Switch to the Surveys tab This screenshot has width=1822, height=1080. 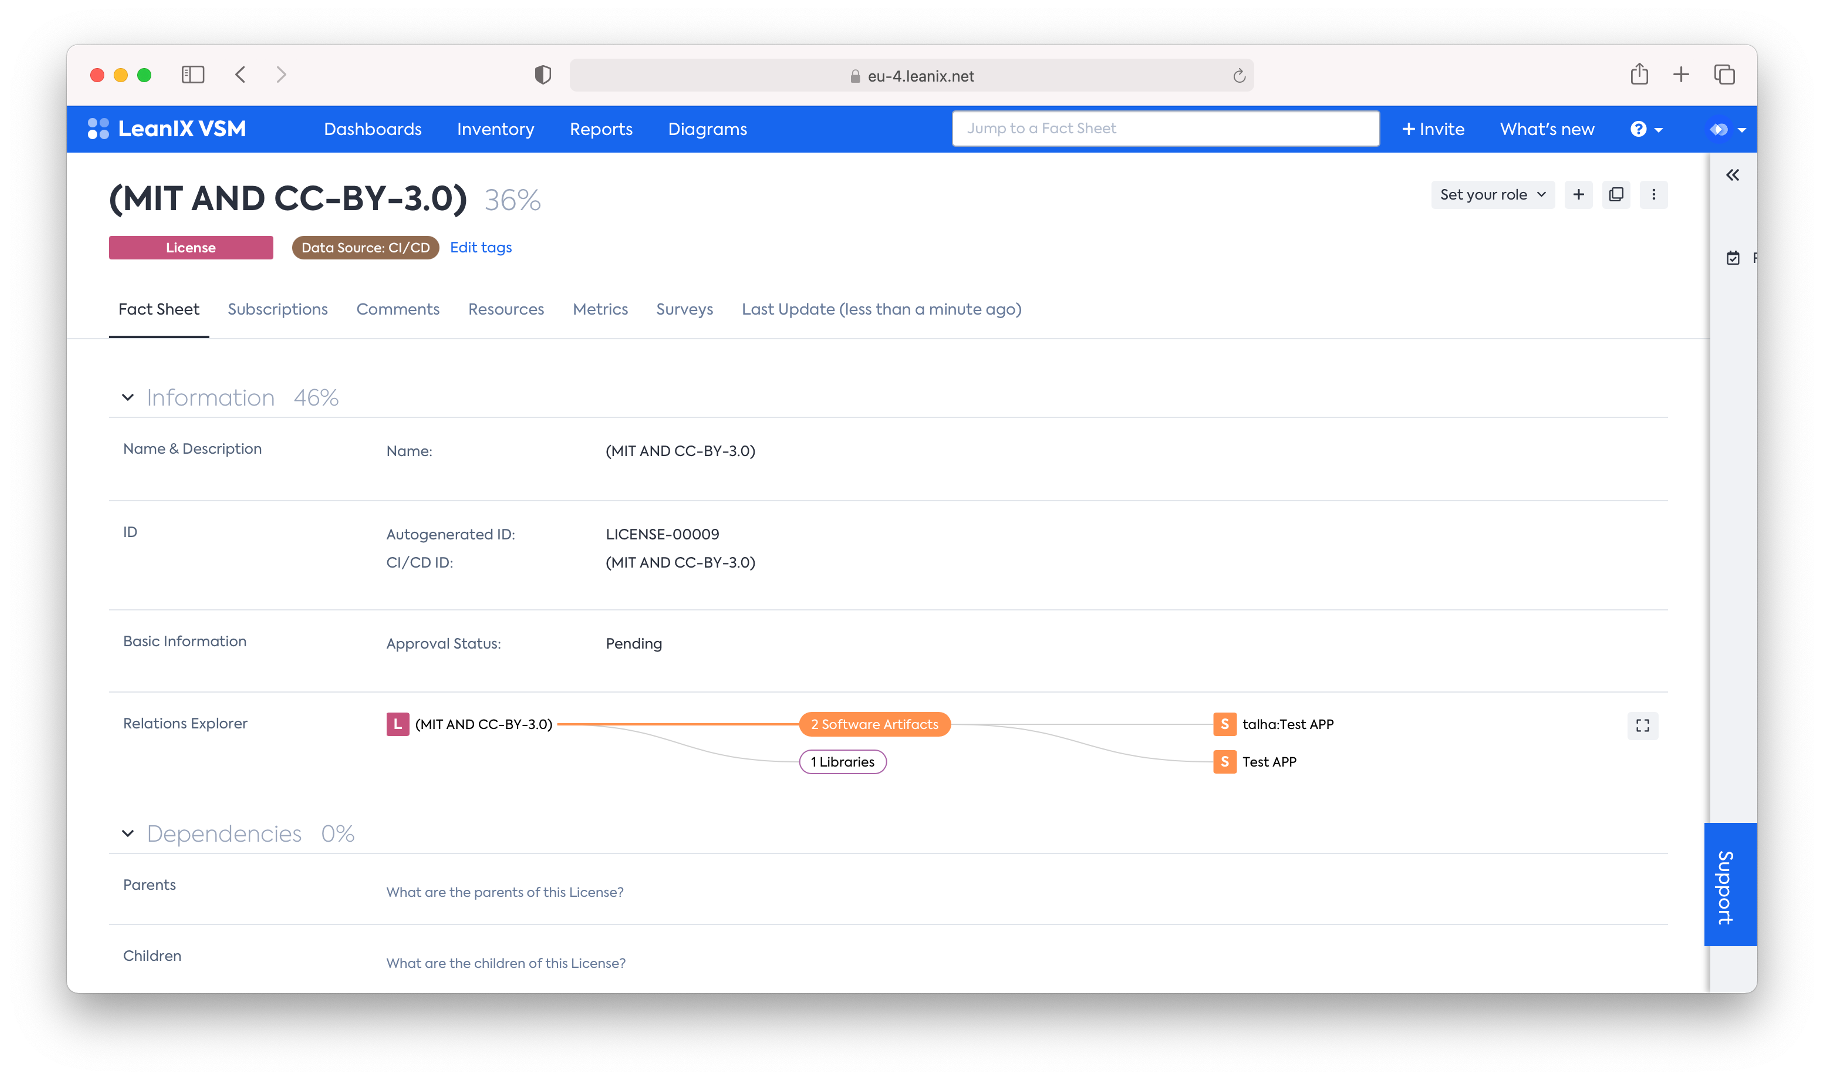click(685, 310)
